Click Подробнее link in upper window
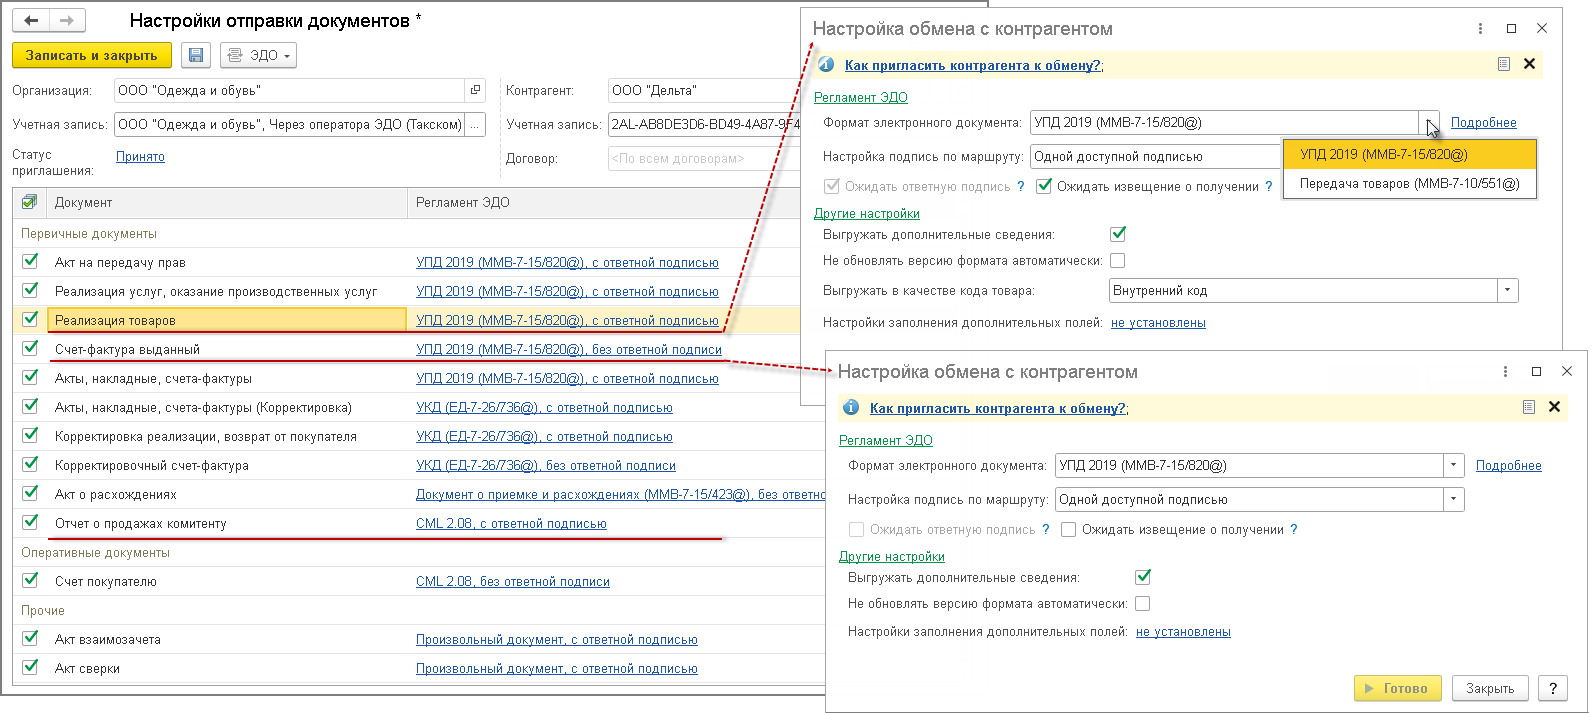 1484,123
